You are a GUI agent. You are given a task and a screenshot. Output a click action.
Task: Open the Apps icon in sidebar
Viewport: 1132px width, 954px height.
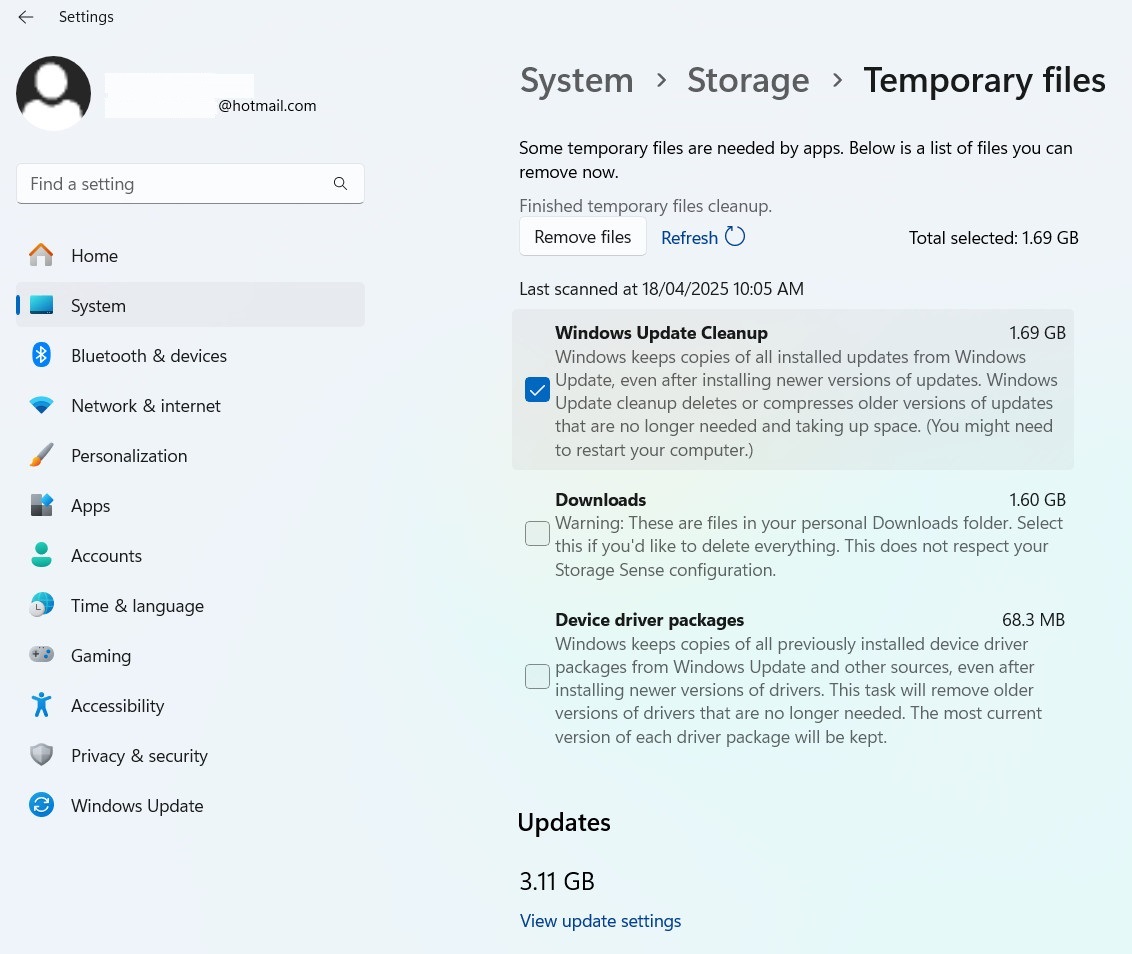click(x=41, y=506)
